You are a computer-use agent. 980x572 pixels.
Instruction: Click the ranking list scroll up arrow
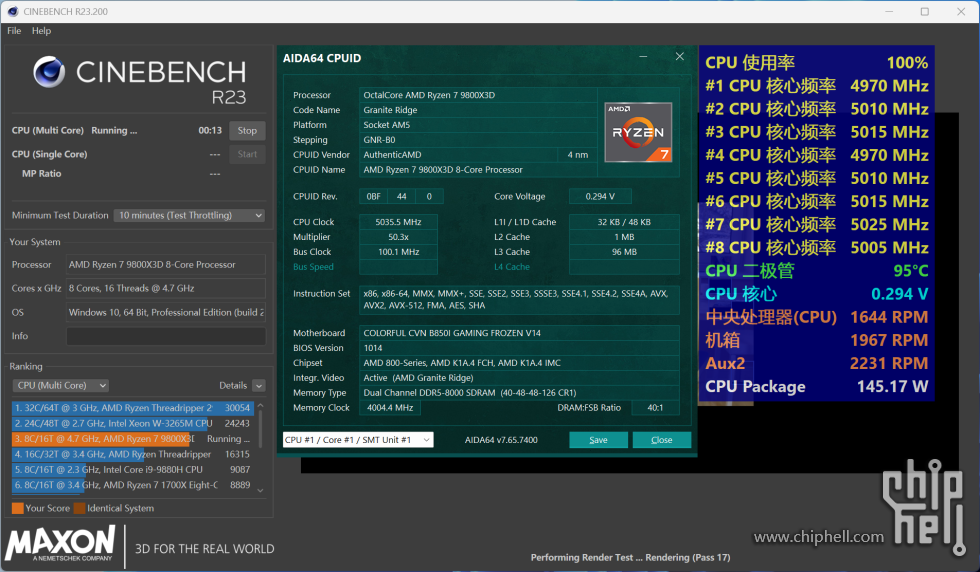(261, 406)
